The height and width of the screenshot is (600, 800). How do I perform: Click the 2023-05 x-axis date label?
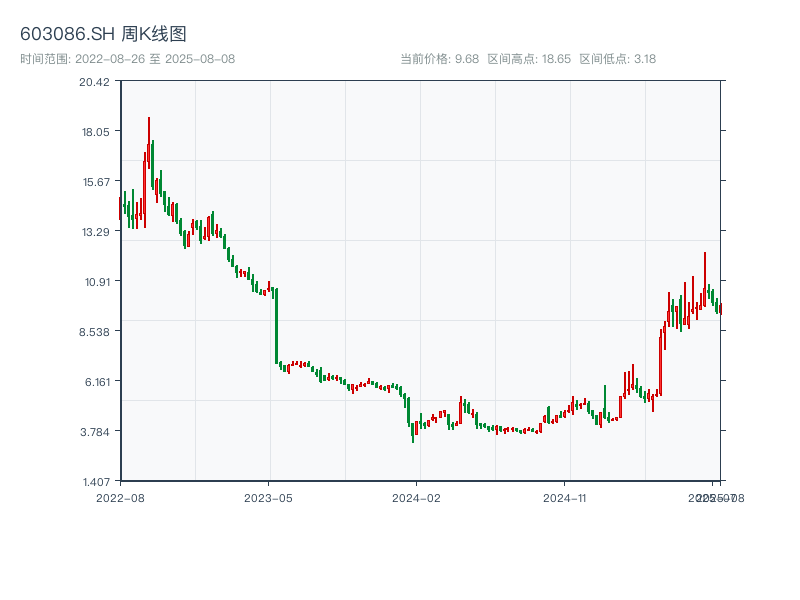[x=268, y=497]
